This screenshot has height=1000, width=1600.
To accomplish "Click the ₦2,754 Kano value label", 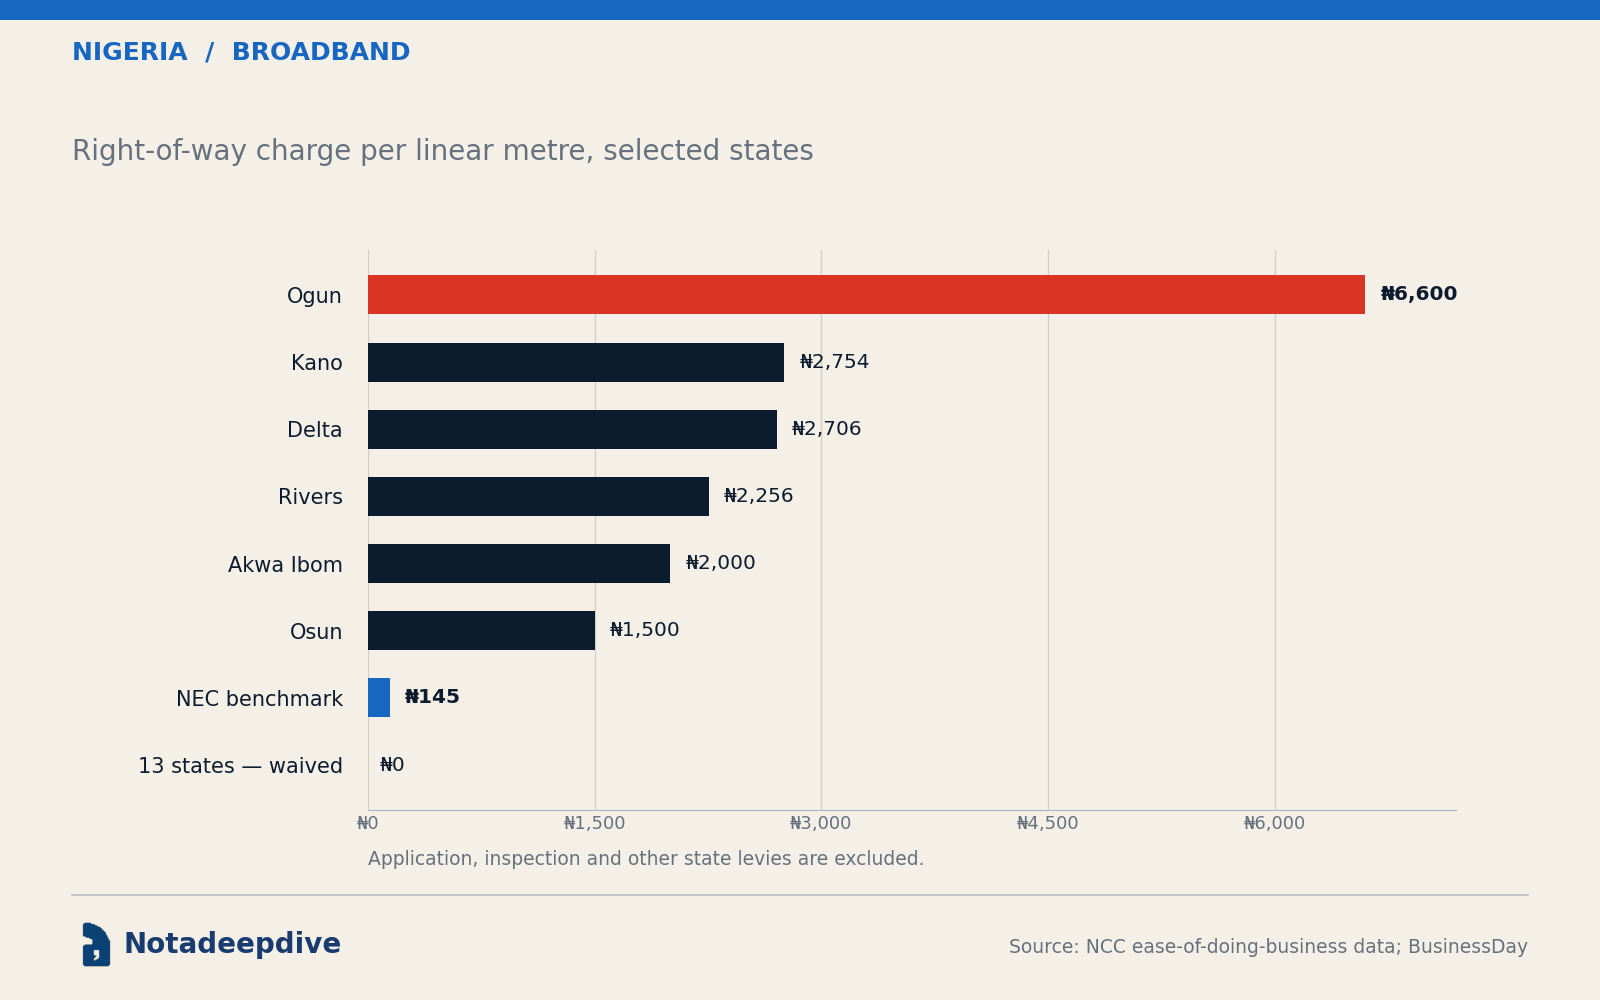I will (834, 362).
